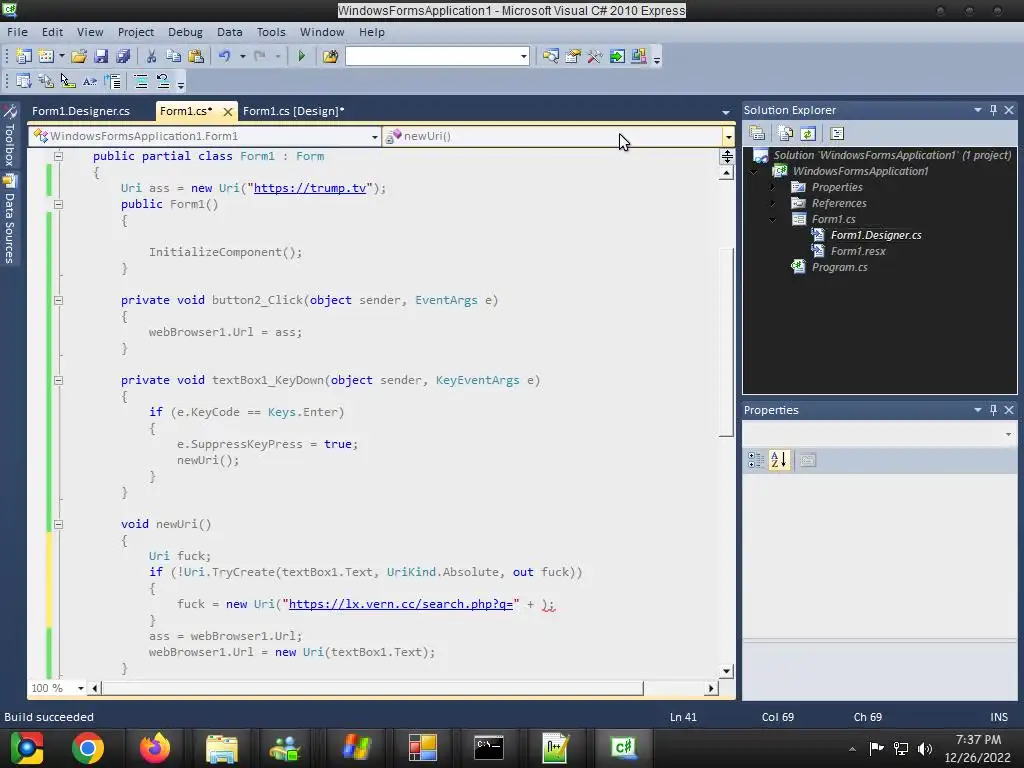The width and height of the screenshot is (1024, 768).
Task: Open the 100 % zoom dropdown
Action: pyautogui.click(x=80, y=688)
